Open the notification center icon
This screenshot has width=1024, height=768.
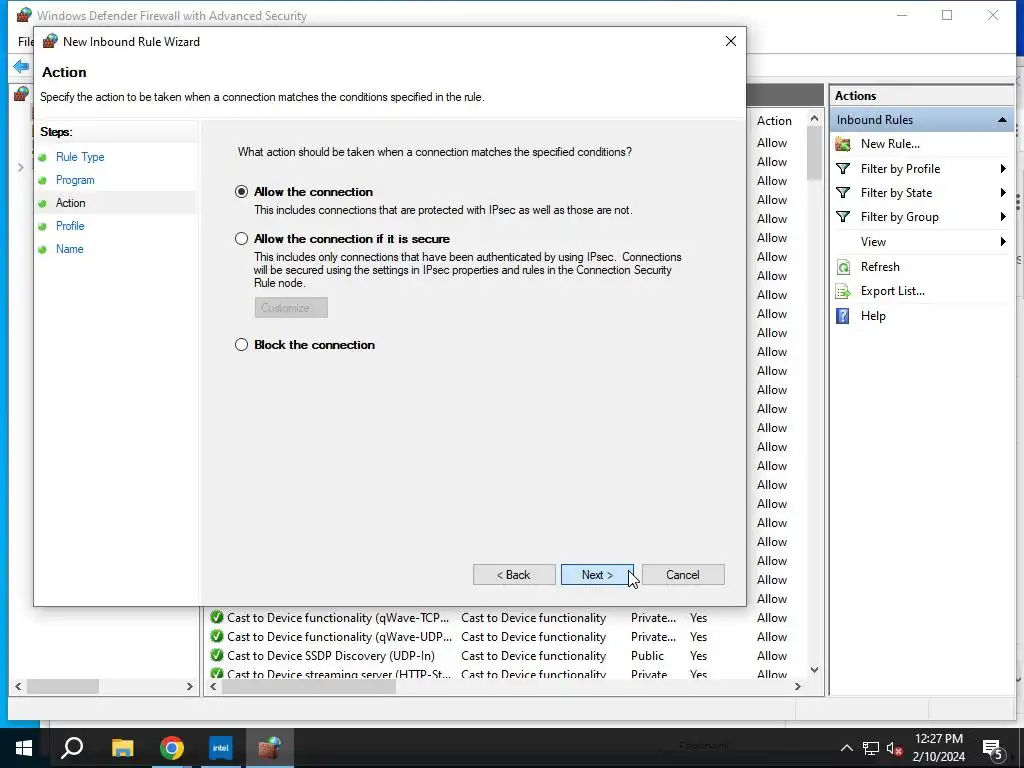point(993,749)
